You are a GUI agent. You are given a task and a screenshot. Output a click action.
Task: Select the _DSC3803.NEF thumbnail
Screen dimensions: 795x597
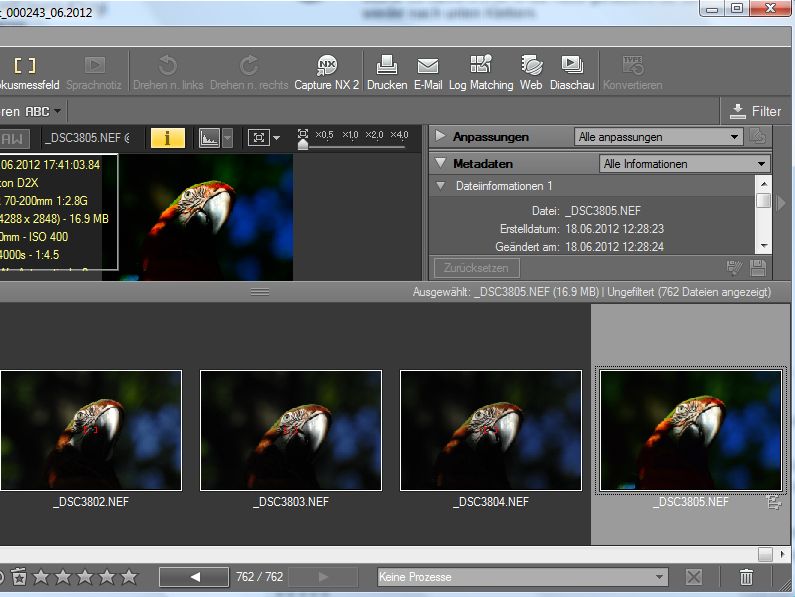[291, 430]
